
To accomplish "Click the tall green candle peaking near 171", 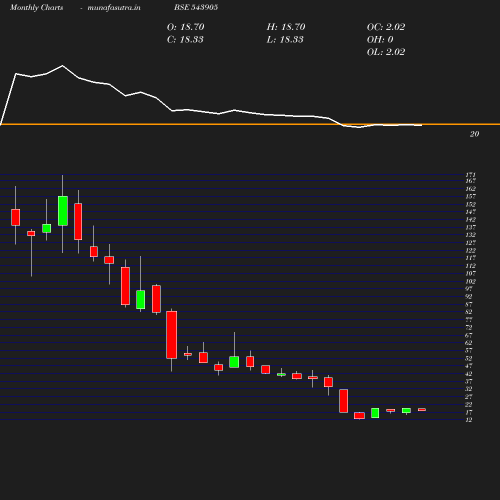I will point(63,211).
